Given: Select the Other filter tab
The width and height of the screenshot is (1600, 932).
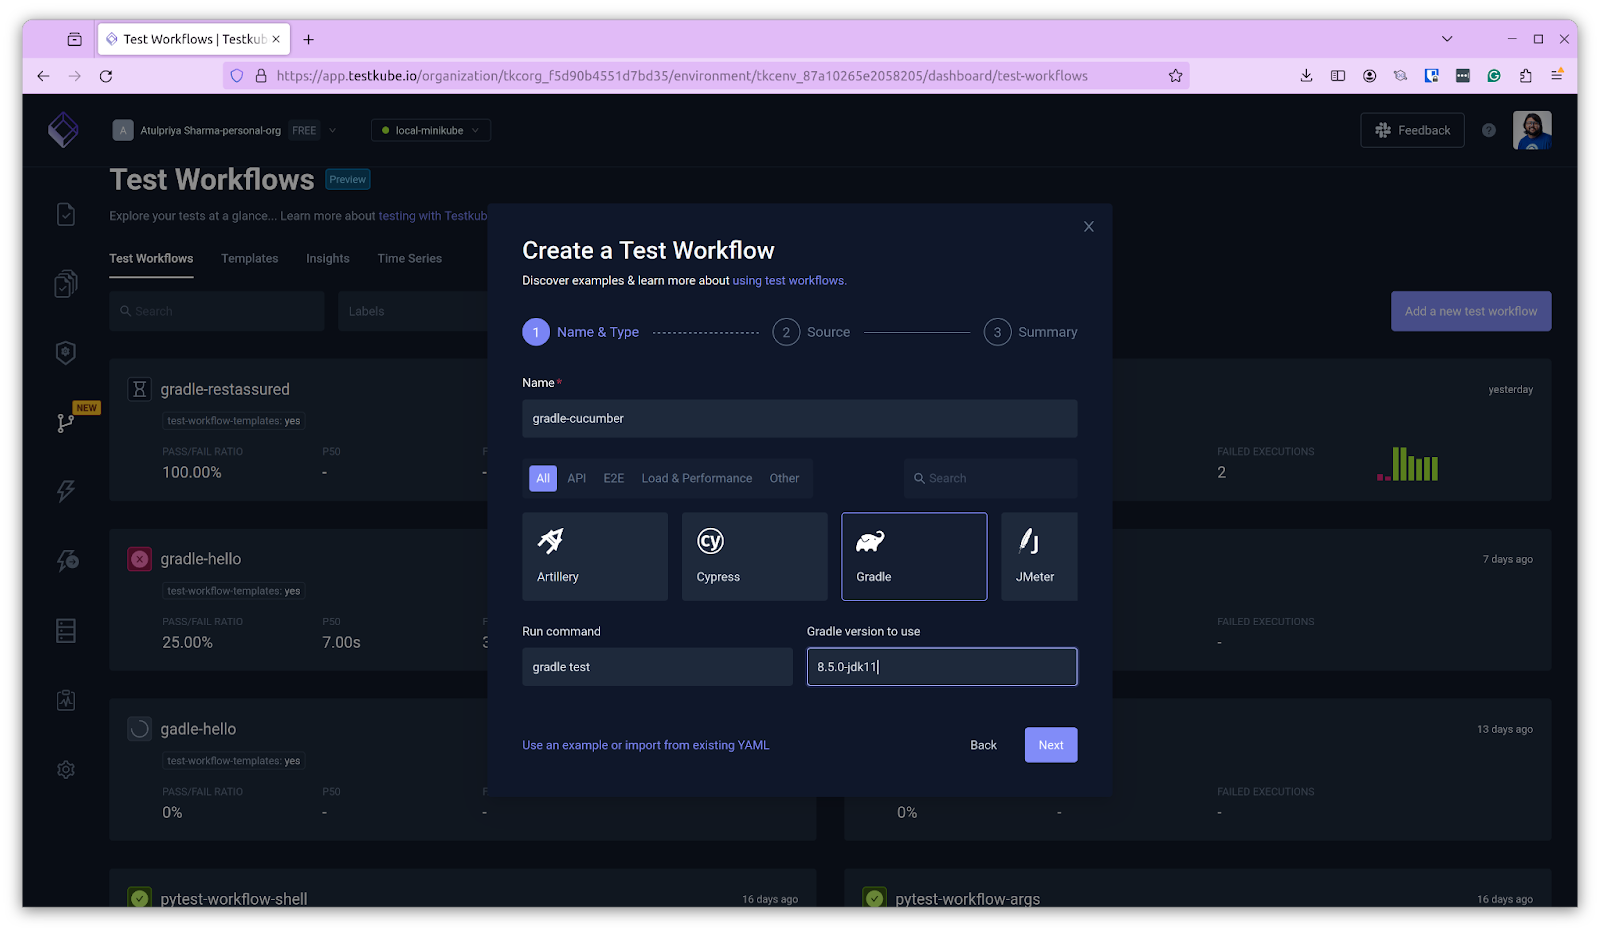Looking at the screenshot, I should click(x=784, y=478).
